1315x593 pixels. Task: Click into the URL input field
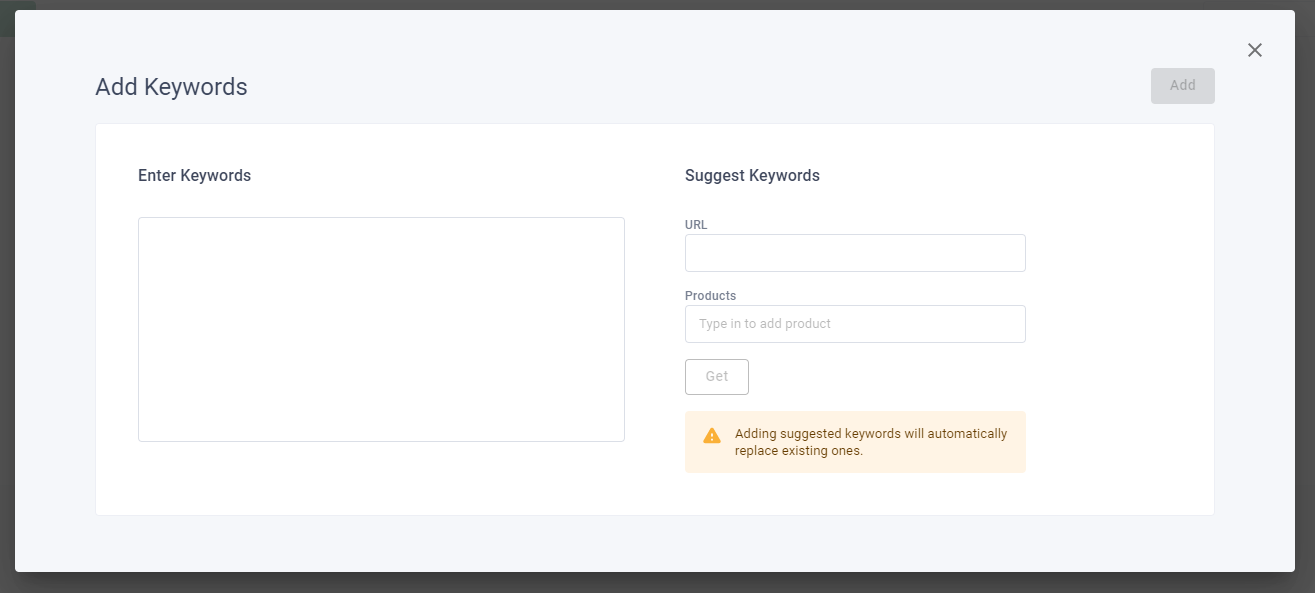pyautogui.click(x=855, y=253)
